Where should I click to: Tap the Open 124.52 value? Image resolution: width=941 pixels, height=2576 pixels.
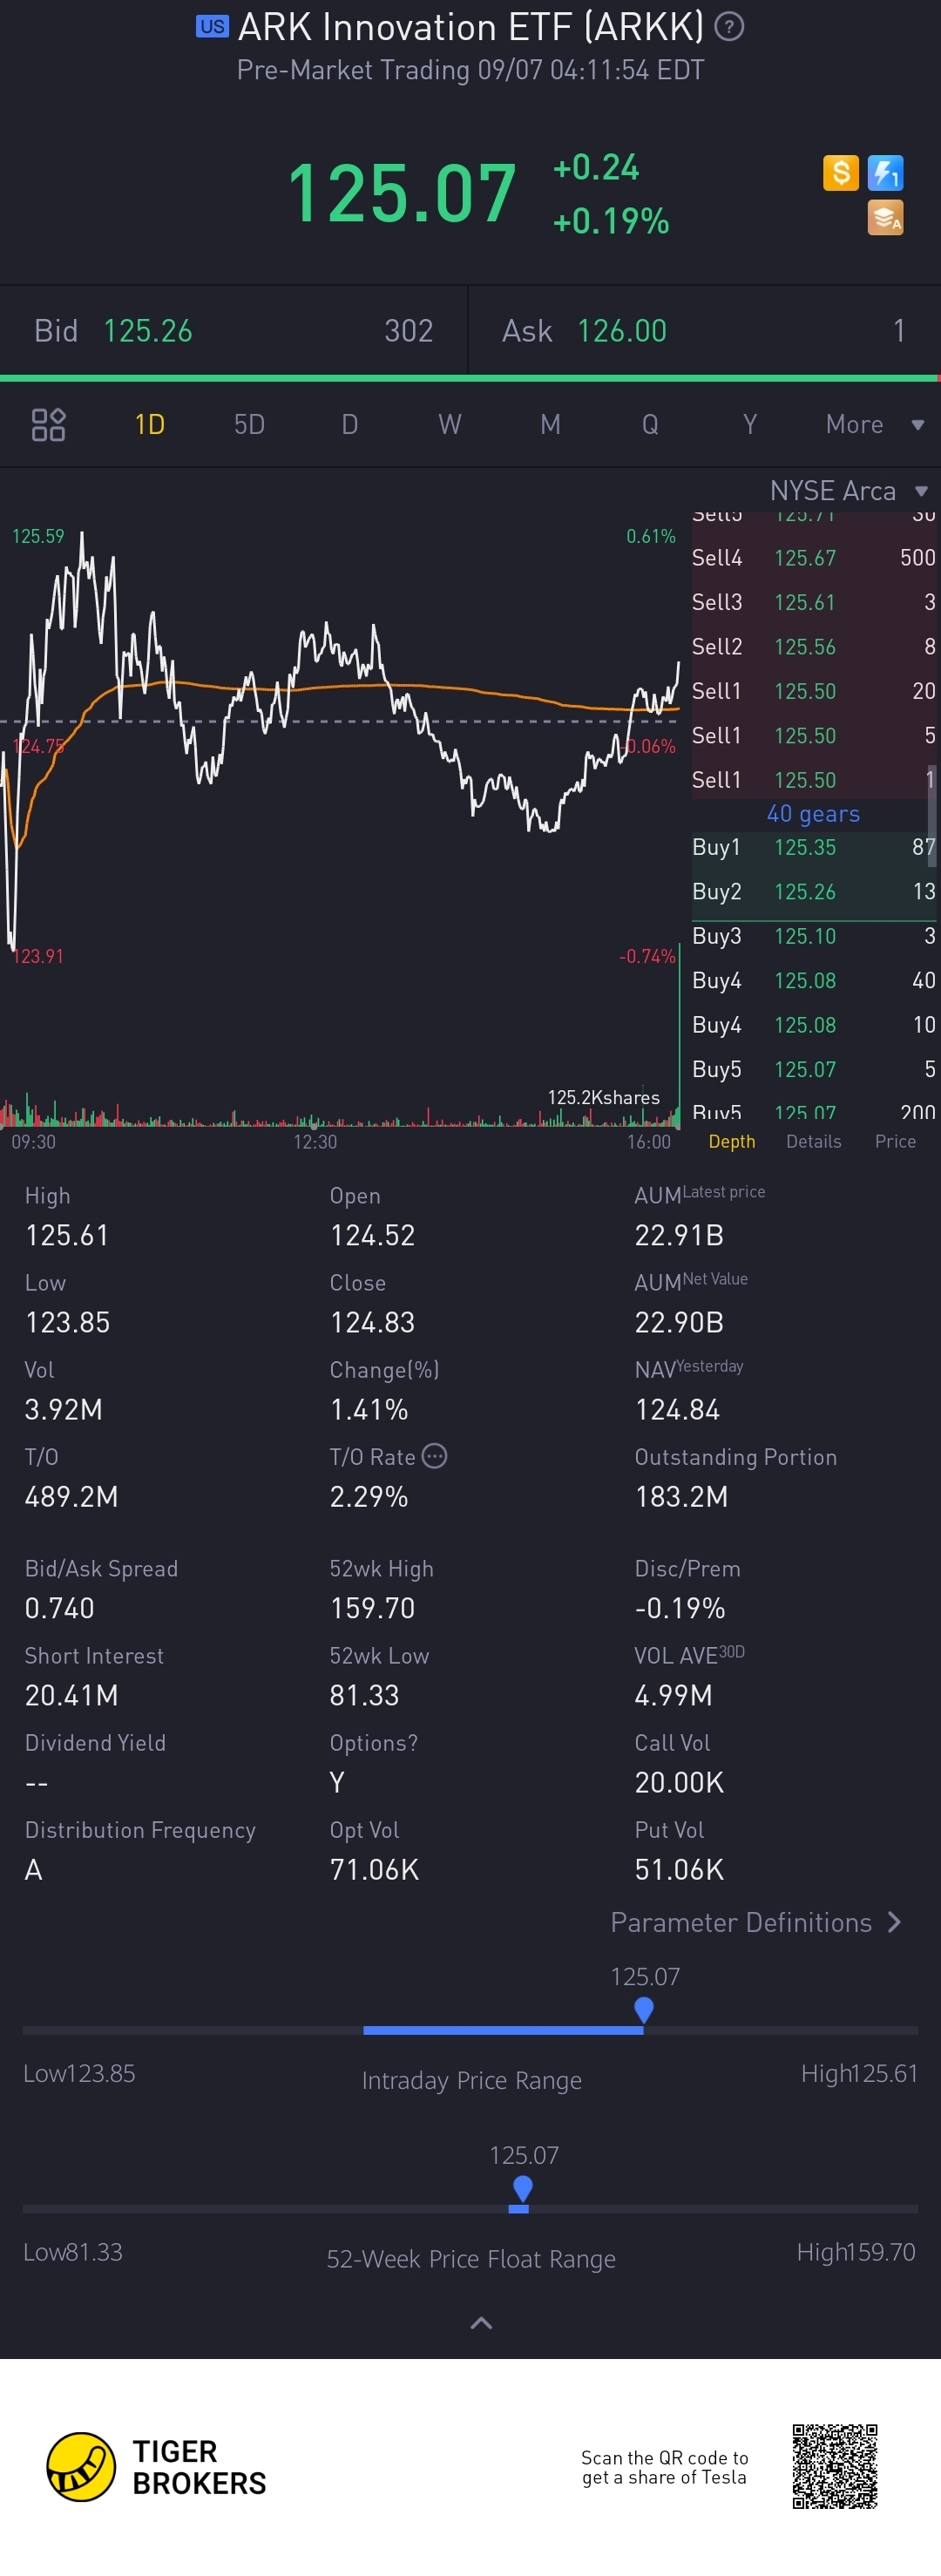pyautogui.click(x=372, y=1235)
